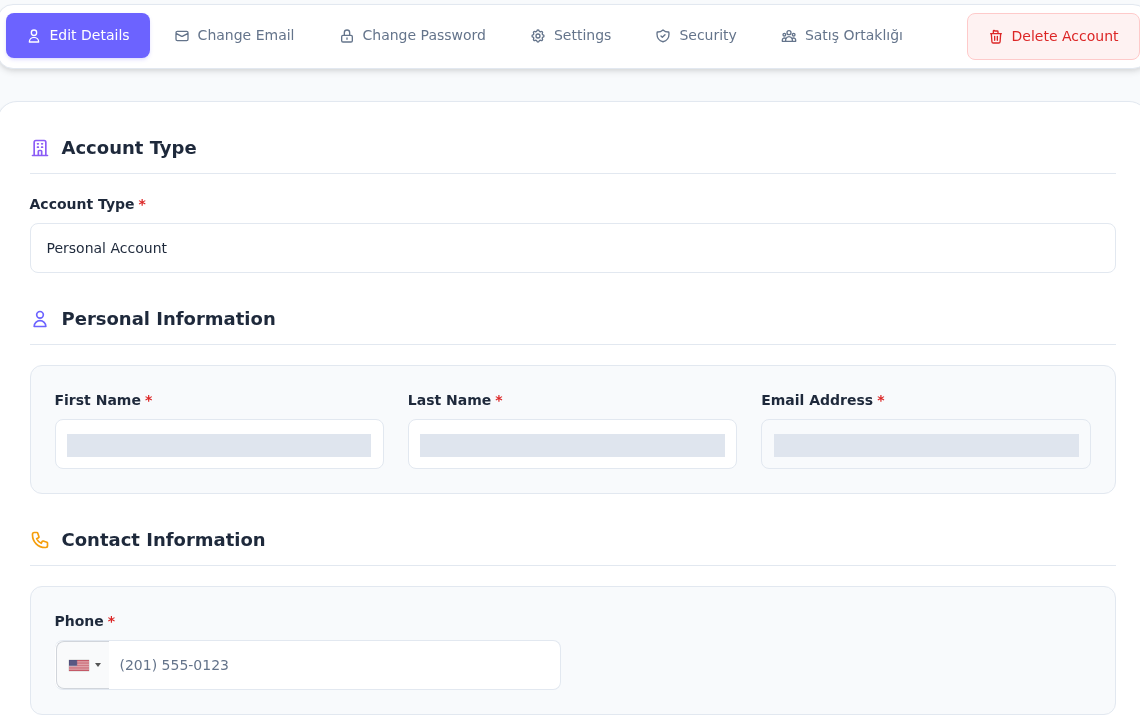The height and width of the screenshot is (725, 1140).
Task: Click the building icon beside Account Type heading
Action: tap(40, 148)
